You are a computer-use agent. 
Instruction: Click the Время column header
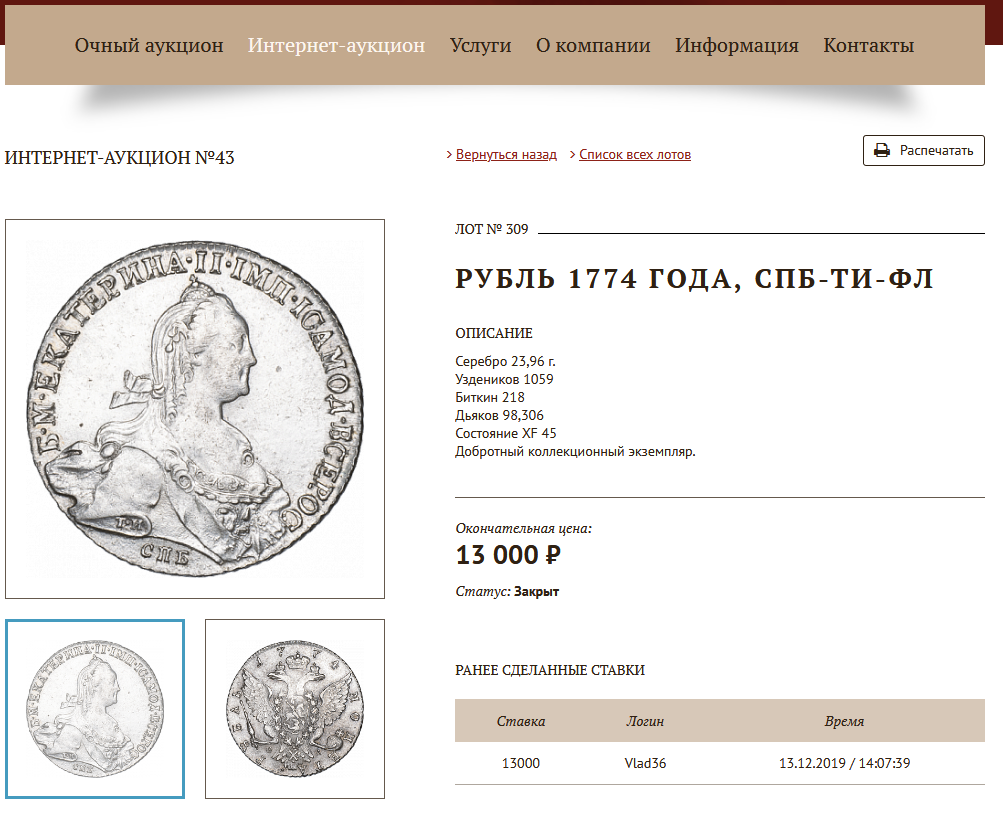844,722
